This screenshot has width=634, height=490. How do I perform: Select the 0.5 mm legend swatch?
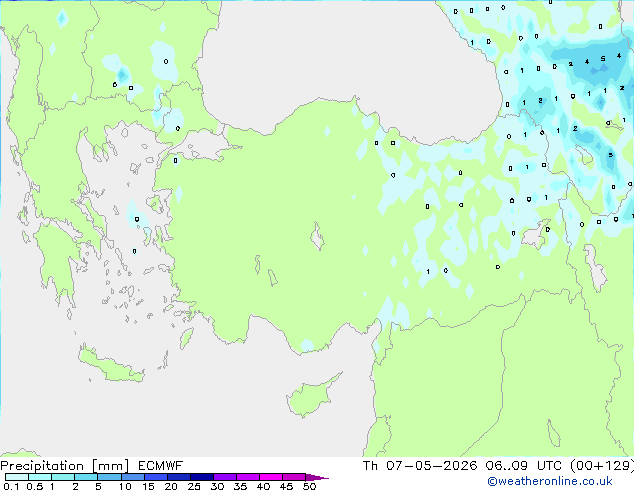[40, 477]
